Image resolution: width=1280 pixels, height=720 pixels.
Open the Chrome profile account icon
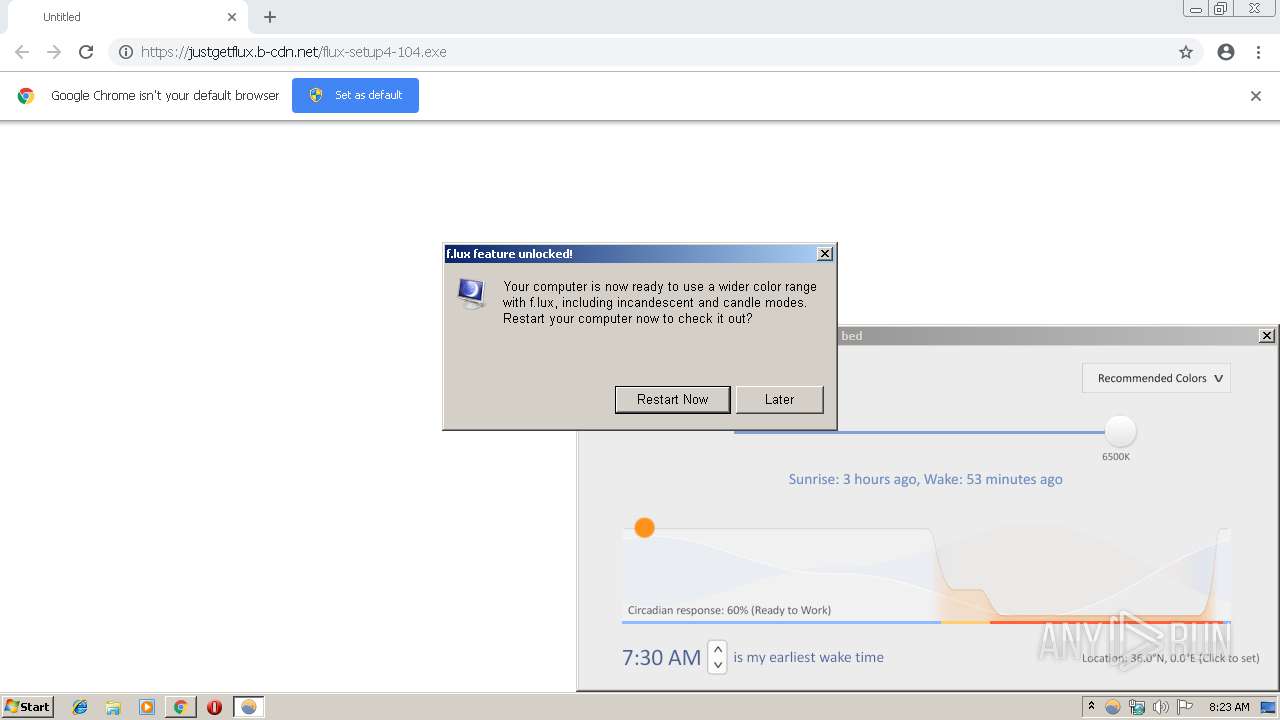tap(1226, 52)
